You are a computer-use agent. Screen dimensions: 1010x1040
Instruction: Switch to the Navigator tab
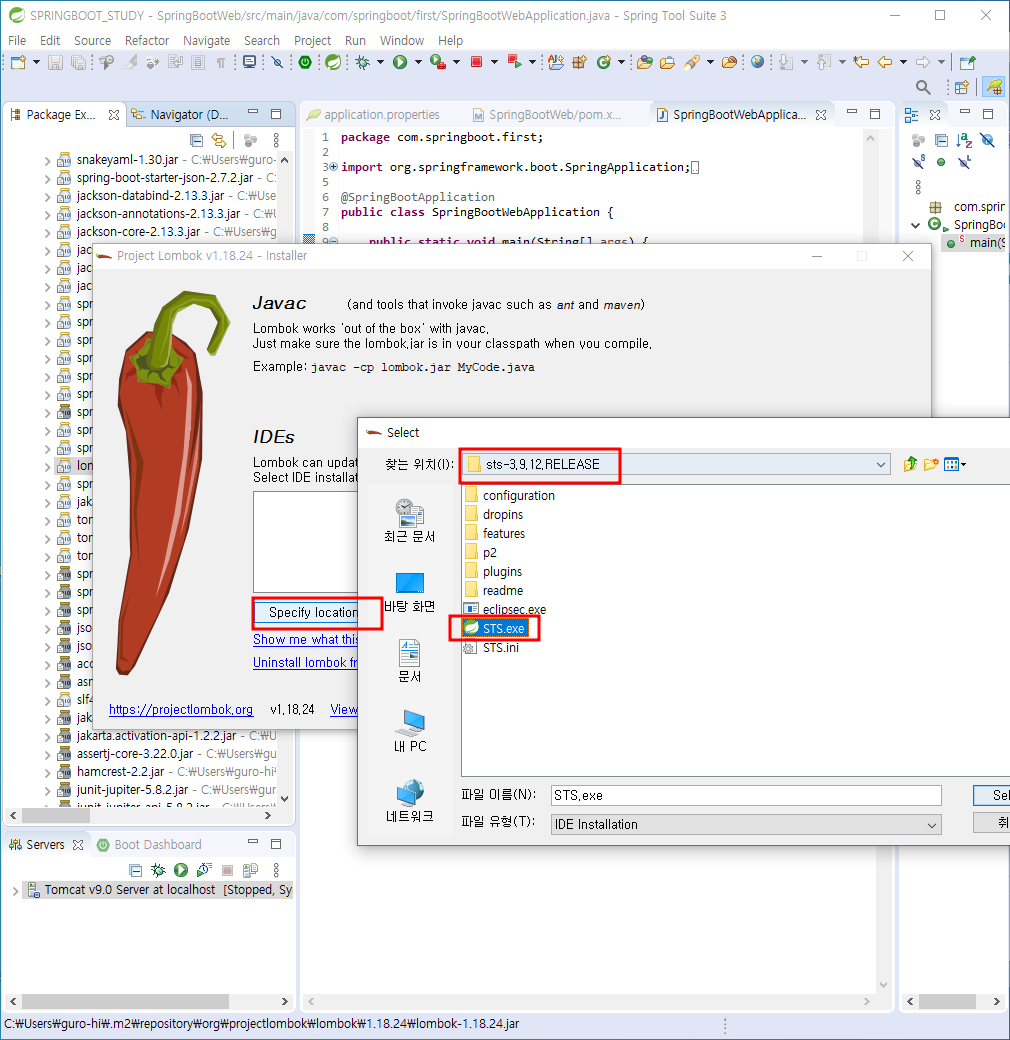180,114
